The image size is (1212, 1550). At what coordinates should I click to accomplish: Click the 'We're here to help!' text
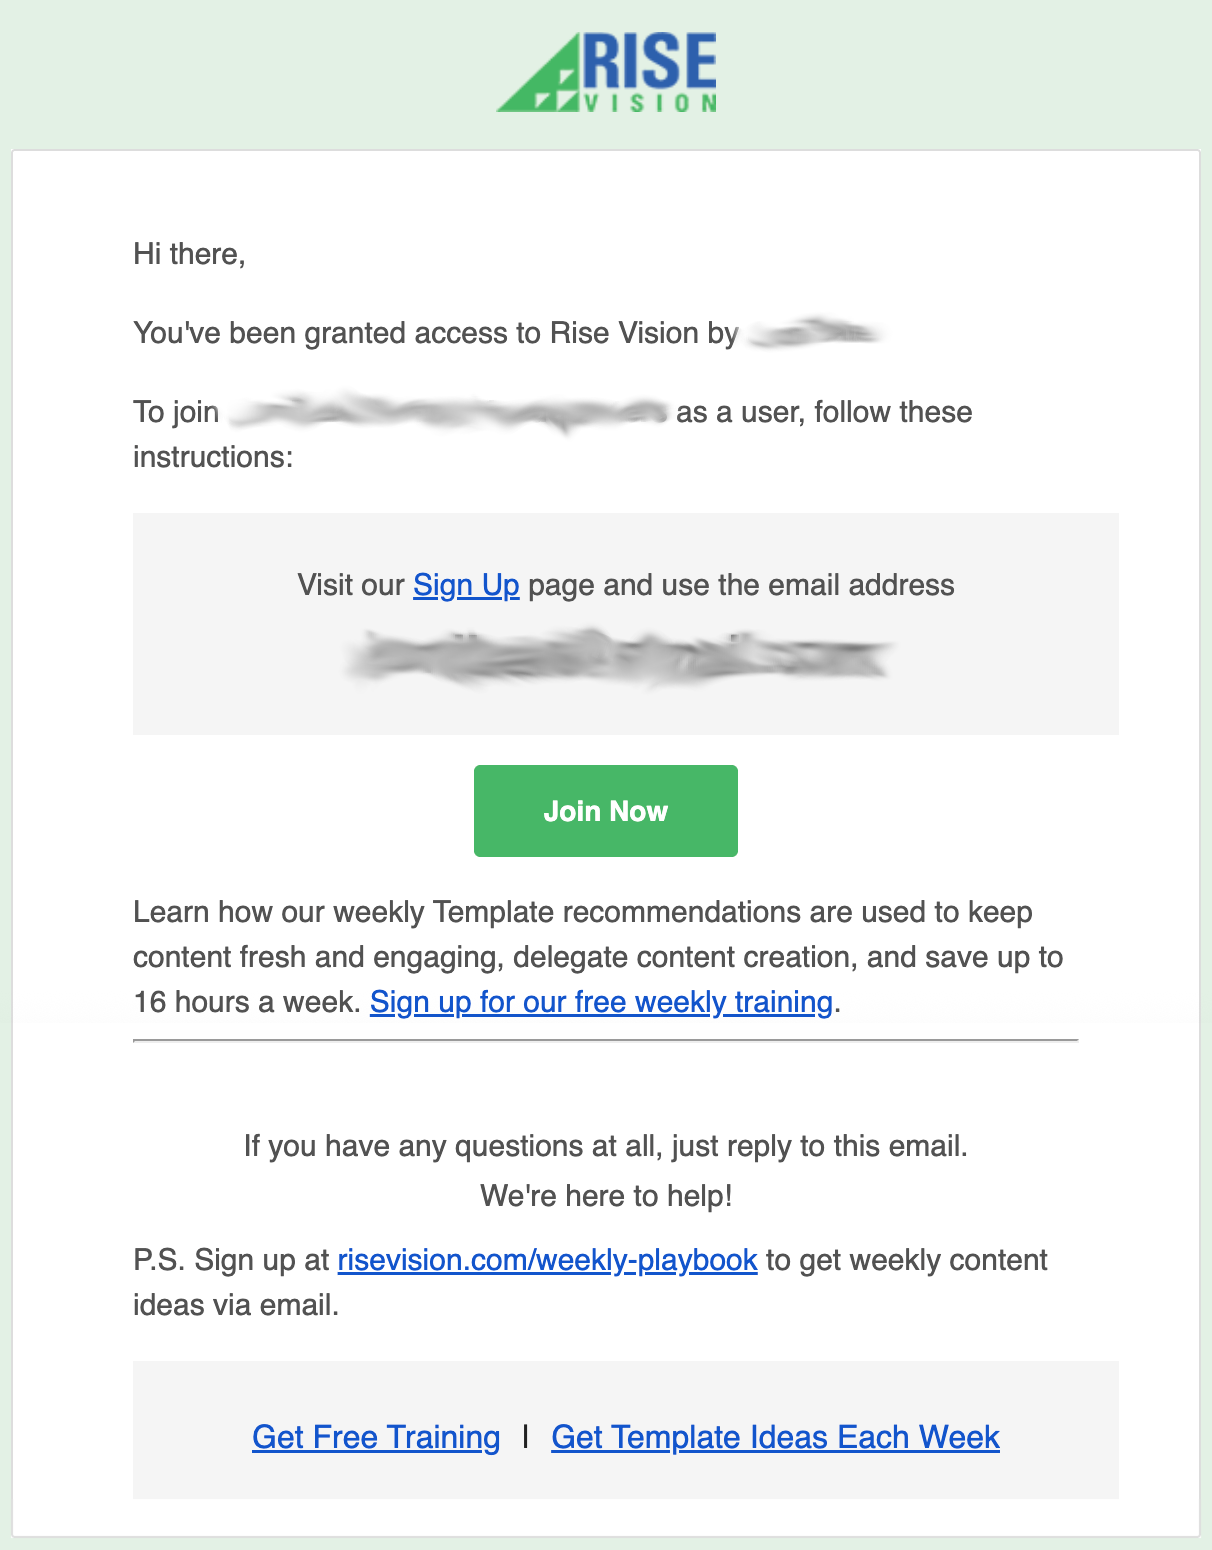[x=606, y=1196]
